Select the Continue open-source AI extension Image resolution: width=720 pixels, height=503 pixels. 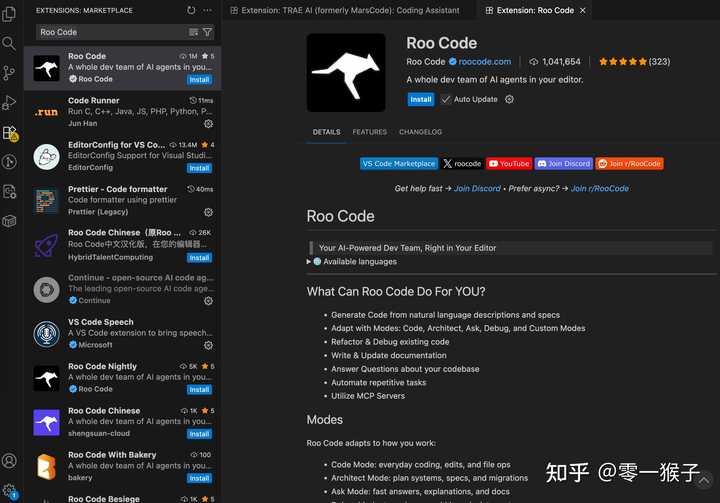coord(123,289)
